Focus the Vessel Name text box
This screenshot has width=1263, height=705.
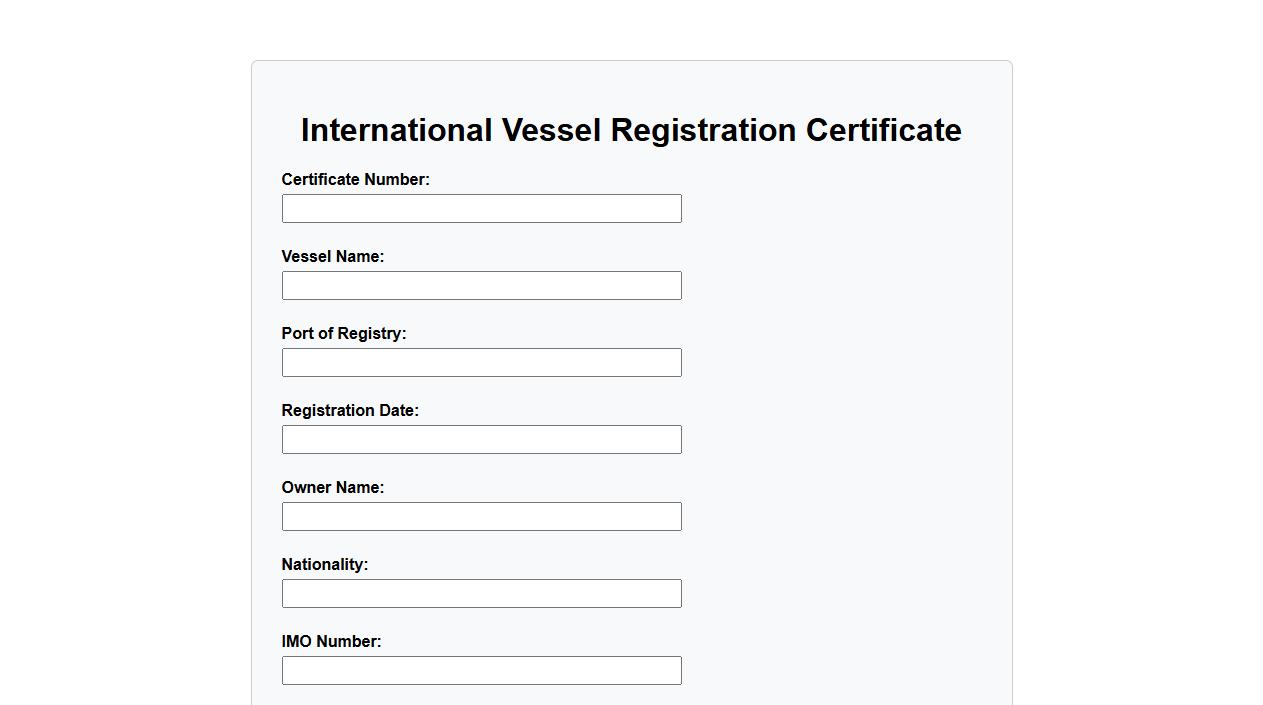point(481,286)
